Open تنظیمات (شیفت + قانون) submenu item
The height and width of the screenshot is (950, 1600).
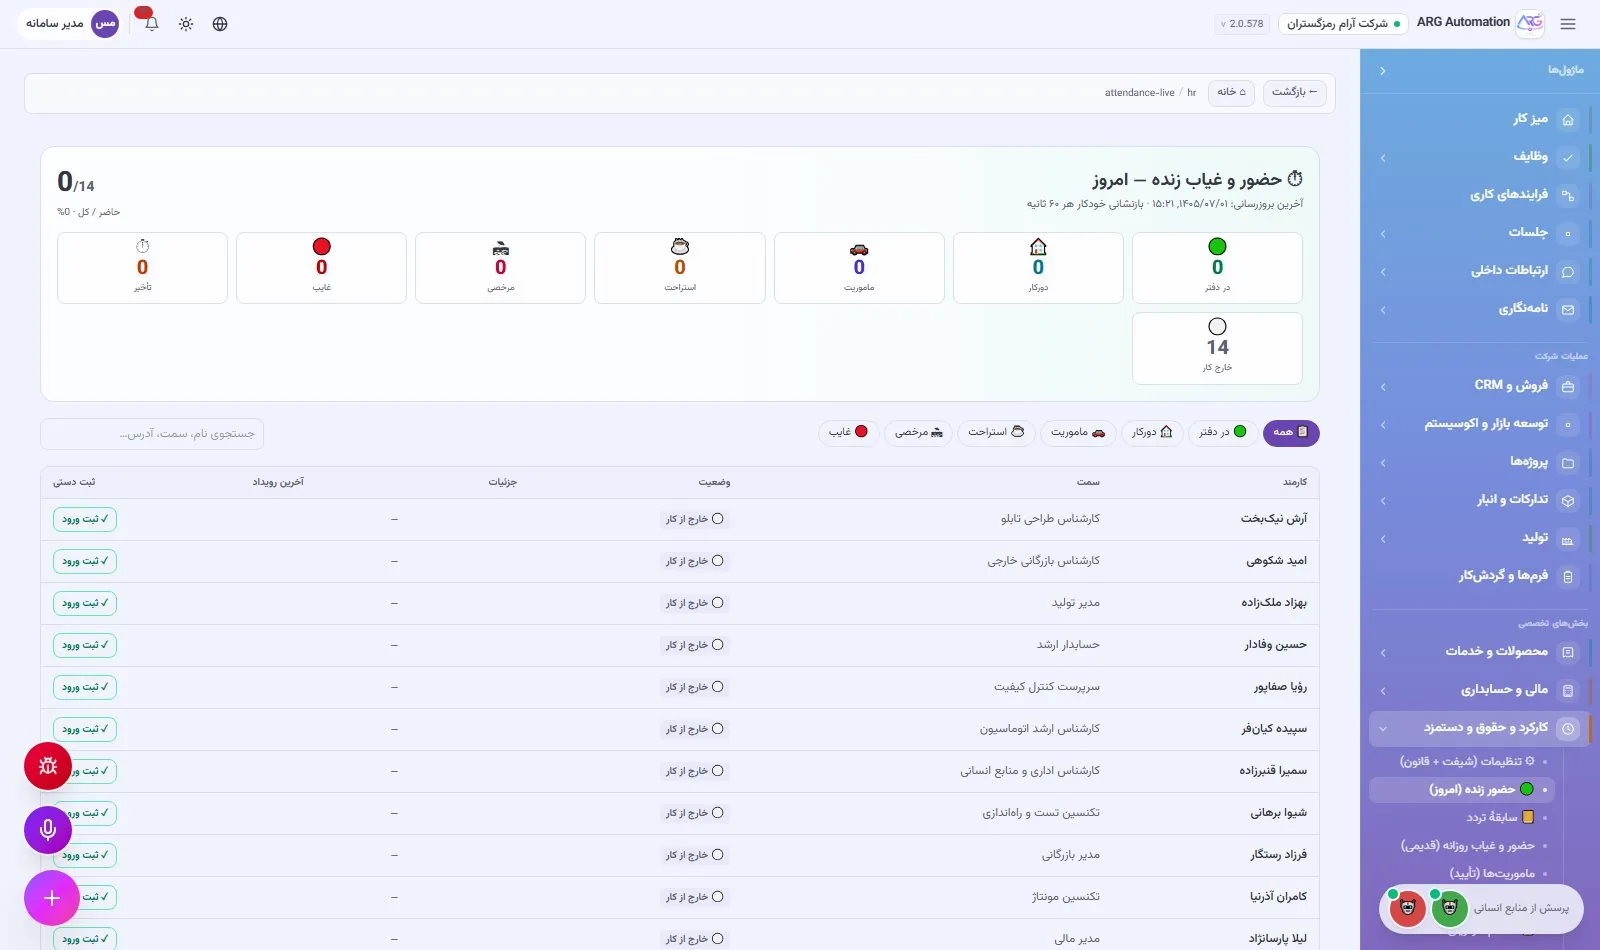[1467, 761]
